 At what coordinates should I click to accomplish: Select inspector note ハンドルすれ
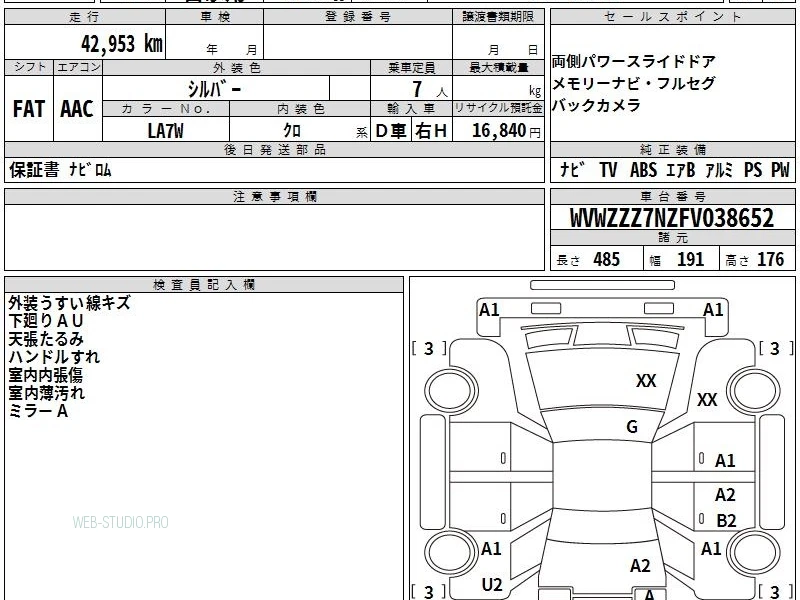(54, 357)
